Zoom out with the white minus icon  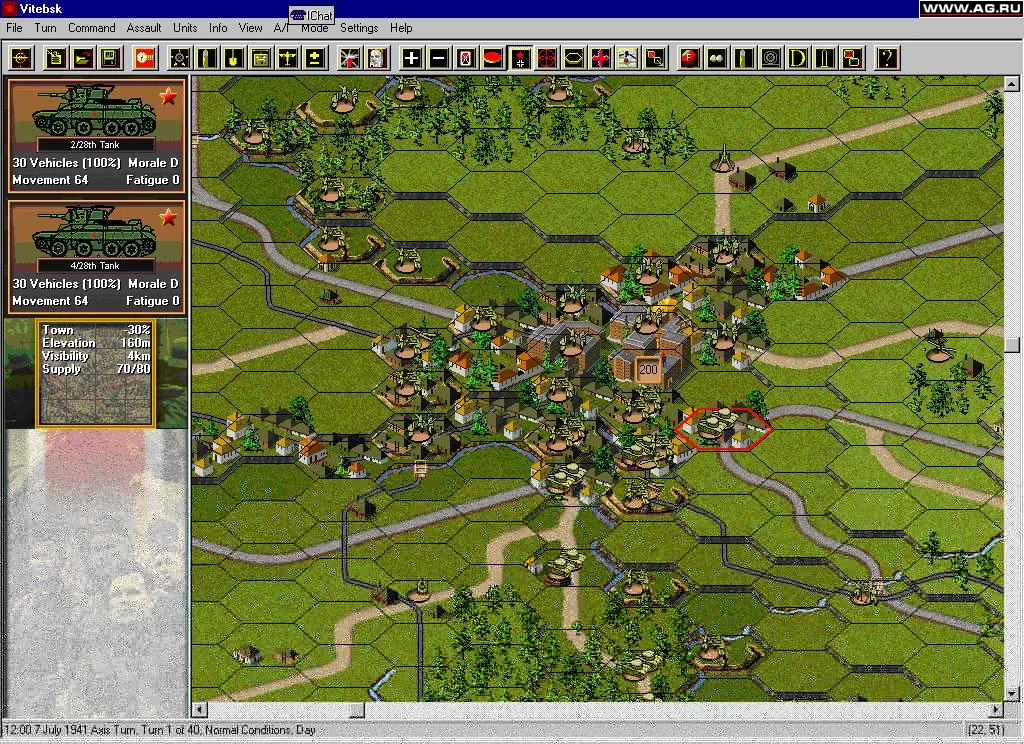(x=438, y=58)
